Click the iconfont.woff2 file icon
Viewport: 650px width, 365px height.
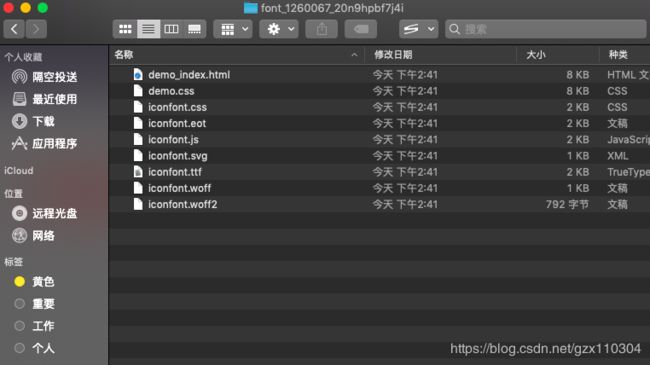[138, 204]
